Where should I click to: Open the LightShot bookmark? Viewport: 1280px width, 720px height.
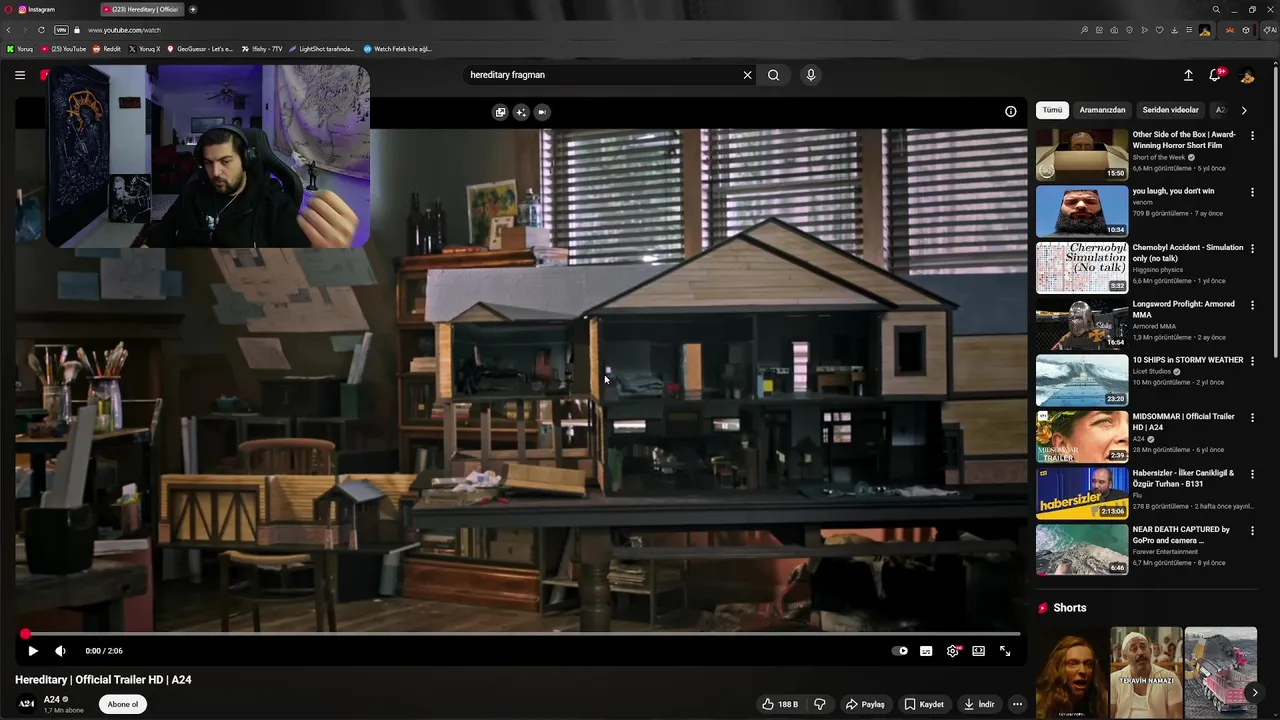tap(322, 49)
